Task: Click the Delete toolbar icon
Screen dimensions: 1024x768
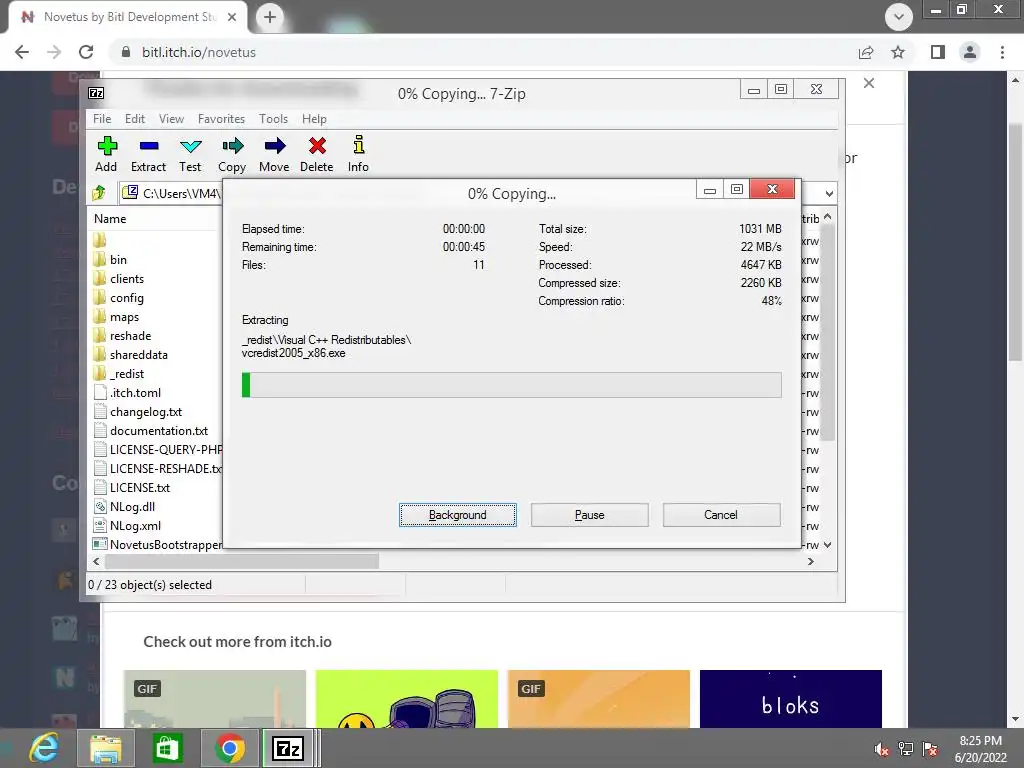Action: pyautogui.click(x=317, y=155)
